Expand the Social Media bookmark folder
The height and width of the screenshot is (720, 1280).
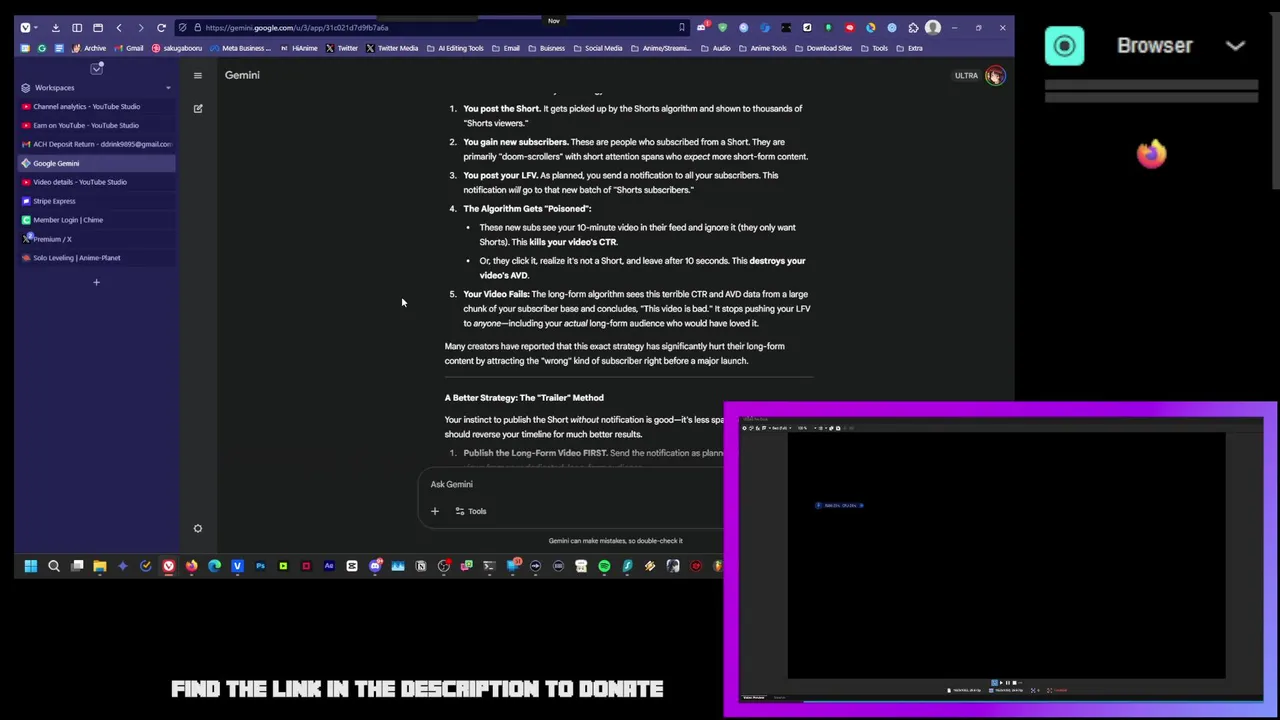tap(597, 48)
